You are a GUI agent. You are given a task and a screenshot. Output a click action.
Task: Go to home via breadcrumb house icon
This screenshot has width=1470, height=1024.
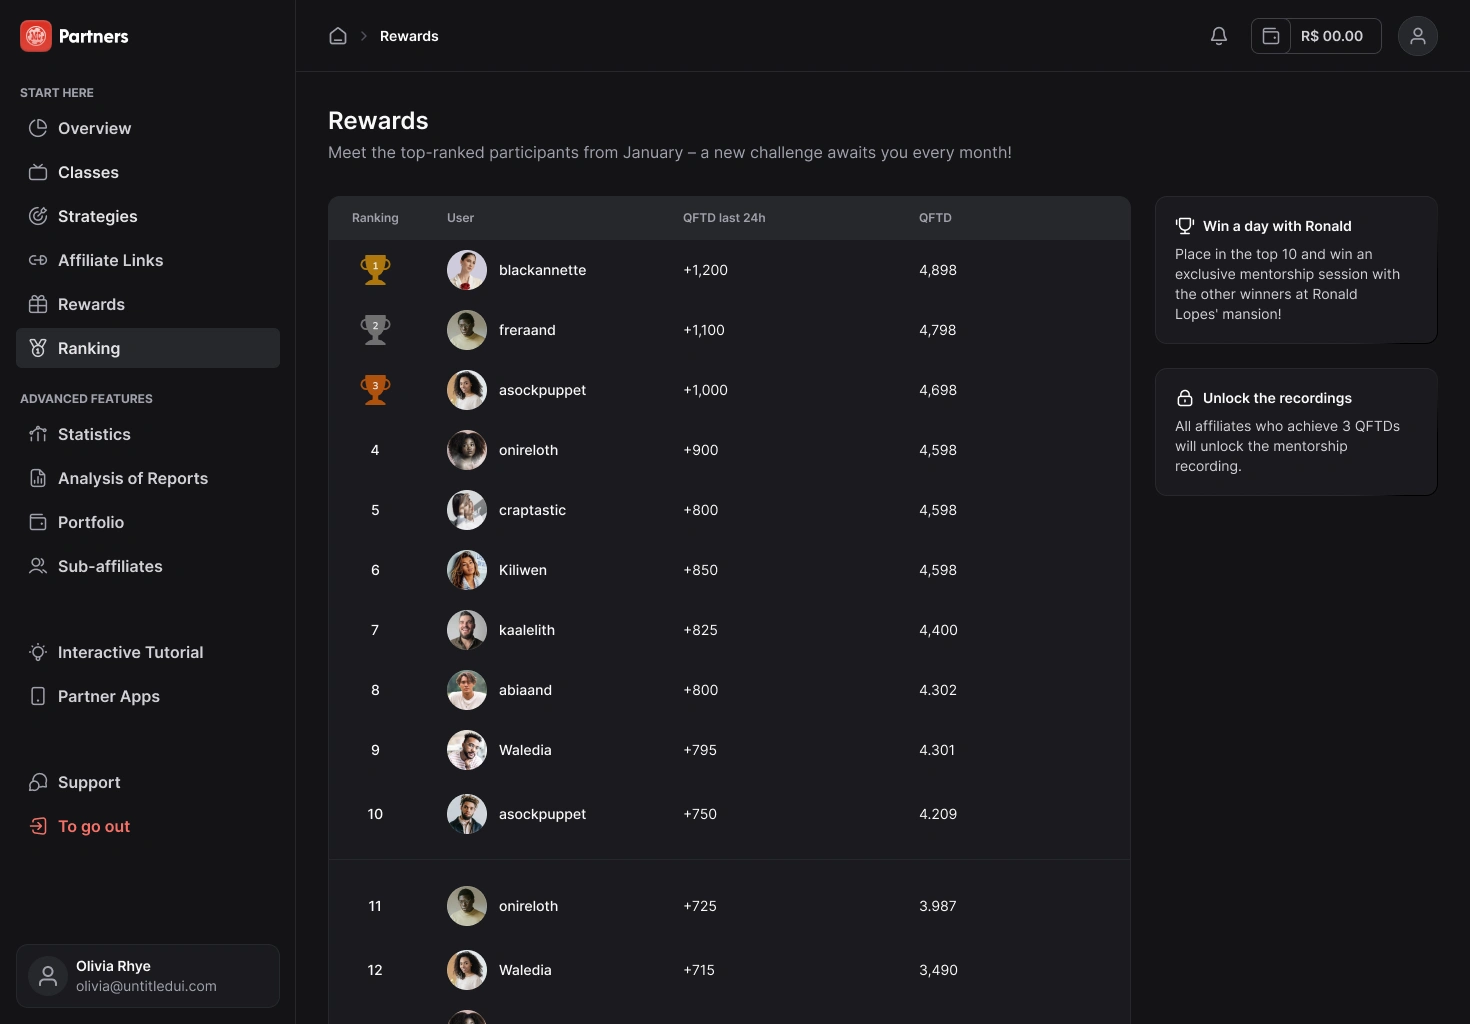pos(338,36)
